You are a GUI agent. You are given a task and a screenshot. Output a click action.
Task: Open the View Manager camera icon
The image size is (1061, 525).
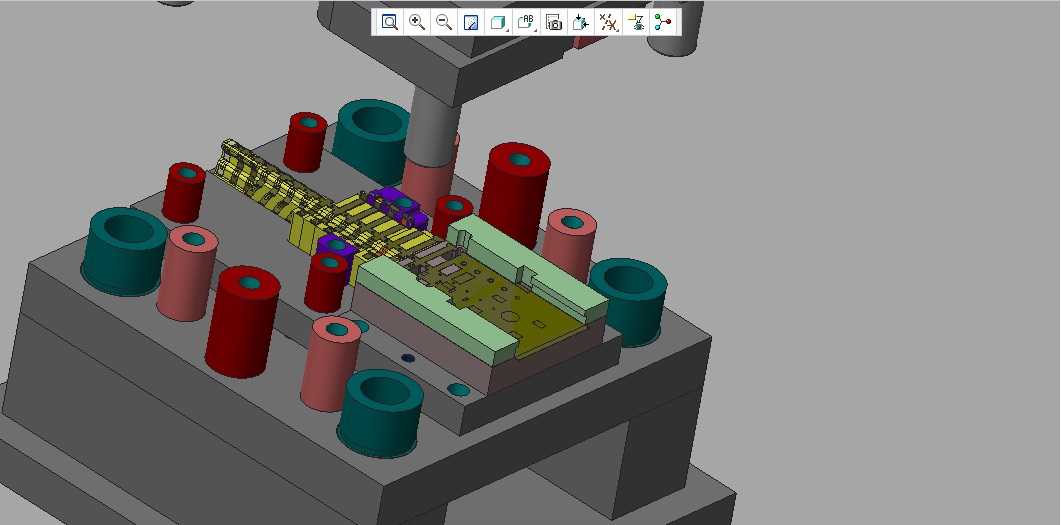(x=554, y=22)
